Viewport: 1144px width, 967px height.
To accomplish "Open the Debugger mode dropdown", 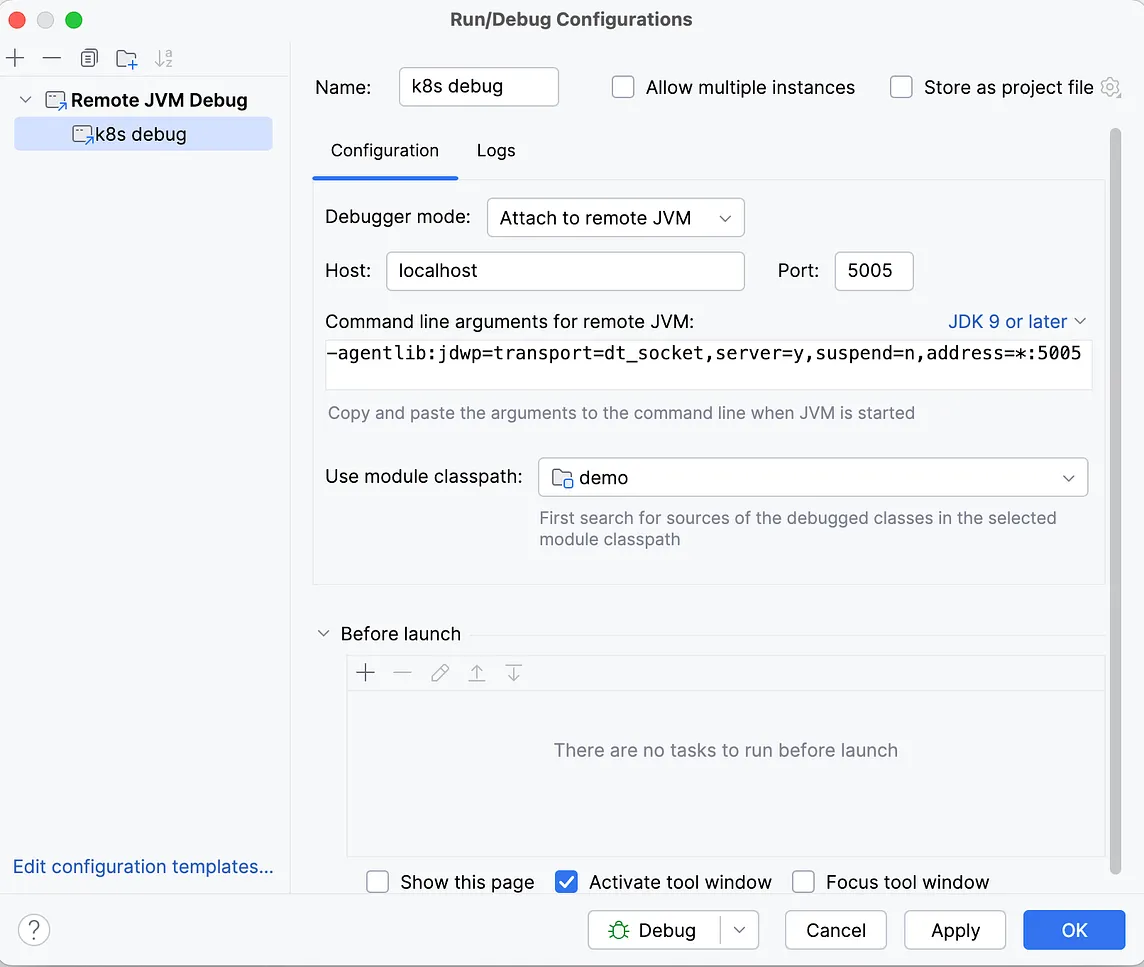I will (x=615, y=218).
